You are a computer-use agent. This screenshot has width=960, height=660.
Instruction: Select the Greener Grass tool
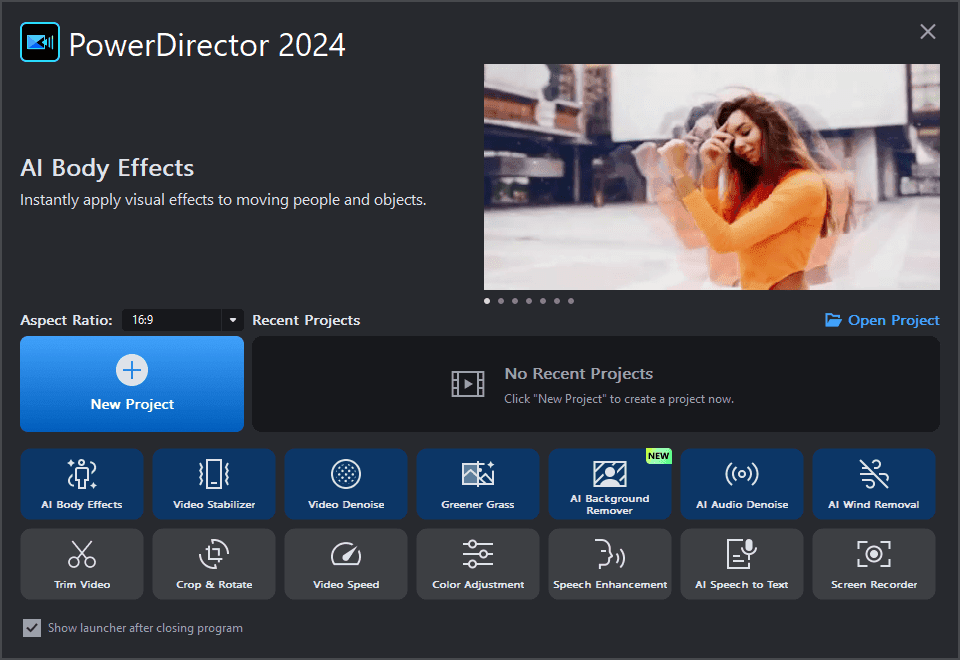478,484
